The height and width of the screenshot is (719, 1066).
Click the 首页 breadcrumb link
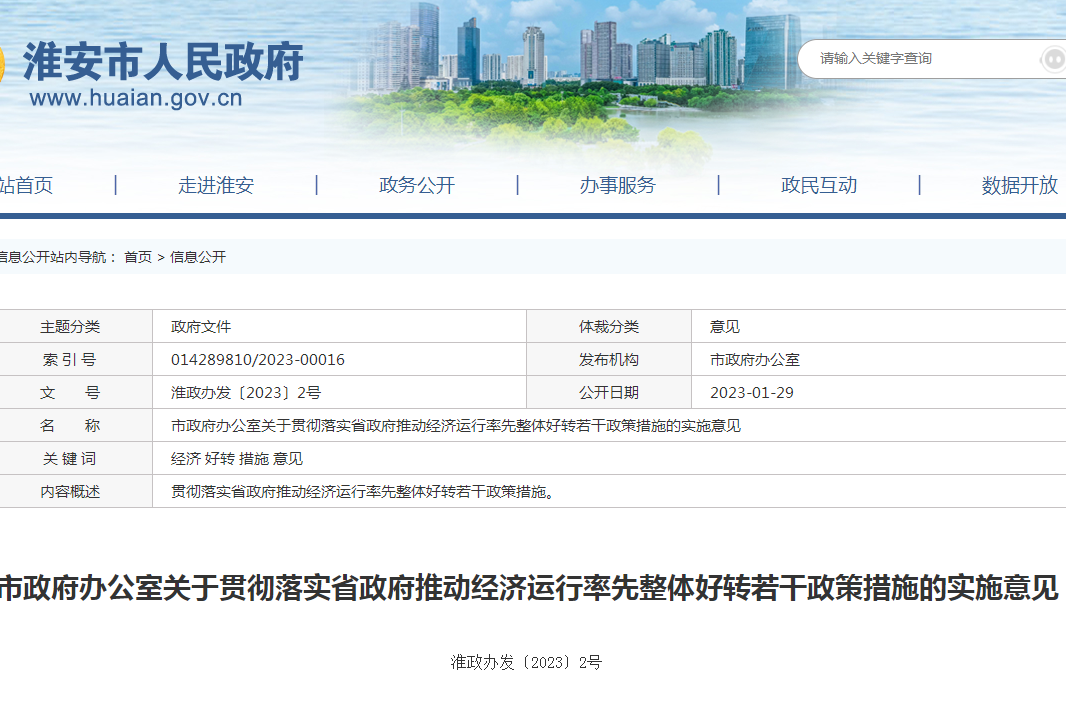[x=138, y=257]
